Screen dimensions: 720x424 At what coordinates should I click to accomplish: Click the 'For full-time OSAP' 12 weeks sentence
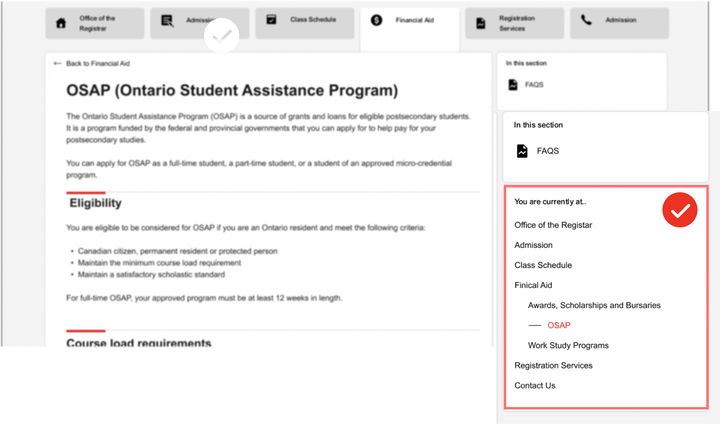[204, 298]
